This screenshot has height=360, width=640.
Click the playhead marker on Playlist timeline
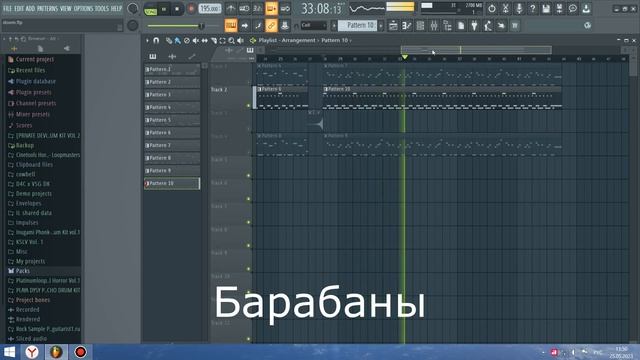click(x=404, y=57)
